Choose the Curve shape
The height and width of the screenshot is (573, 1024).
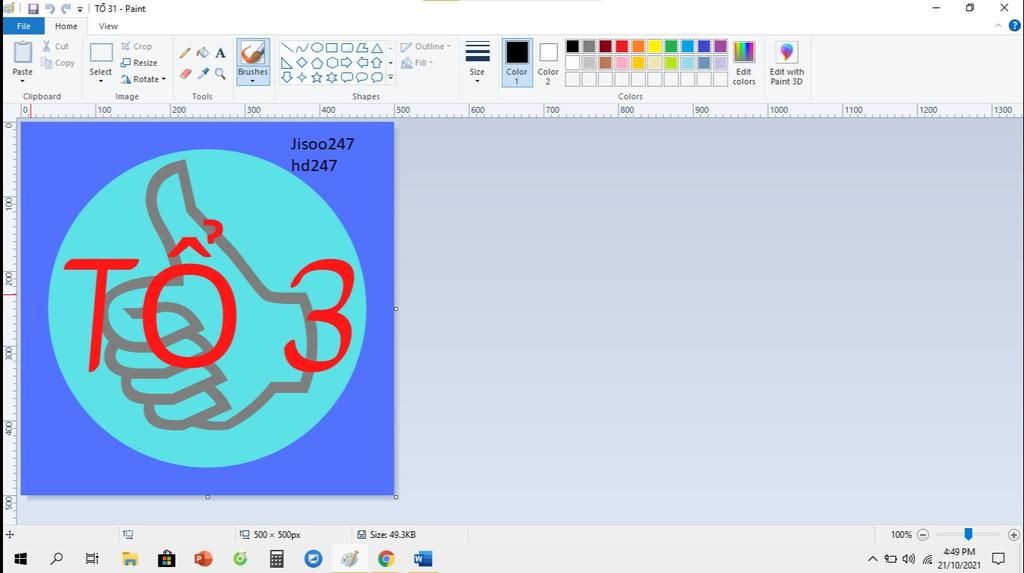tap(302, 48)
